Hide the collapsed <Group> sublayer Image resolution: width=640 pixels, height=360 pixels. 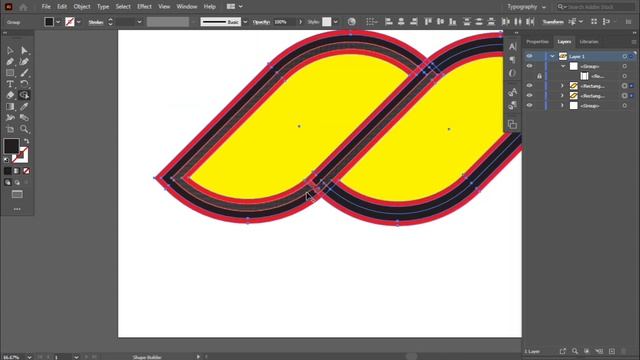529,106
